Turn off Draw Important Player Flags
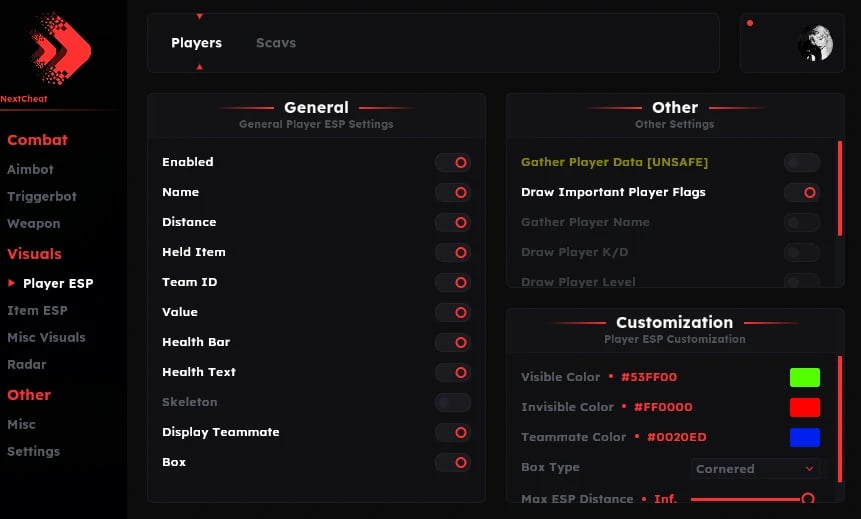 click(802, 192)
